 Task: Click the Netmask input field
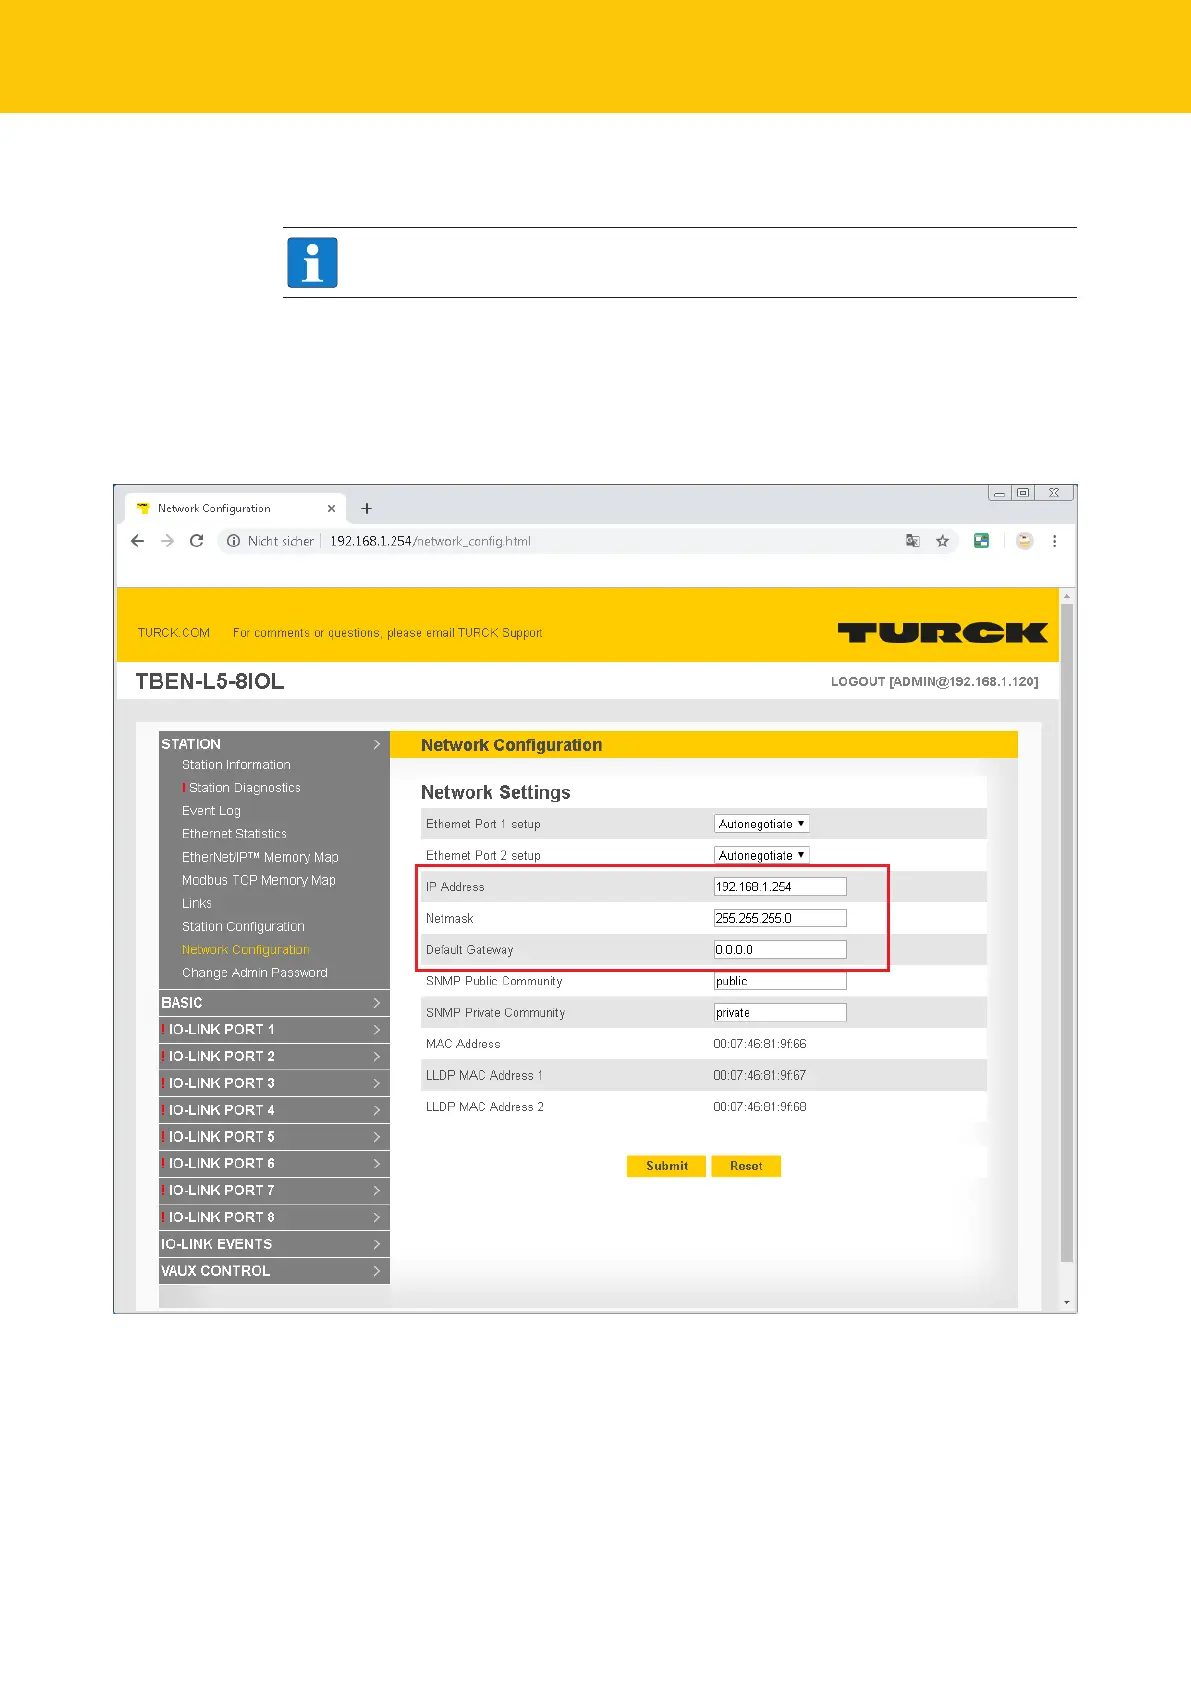click(x=780, y=918)
